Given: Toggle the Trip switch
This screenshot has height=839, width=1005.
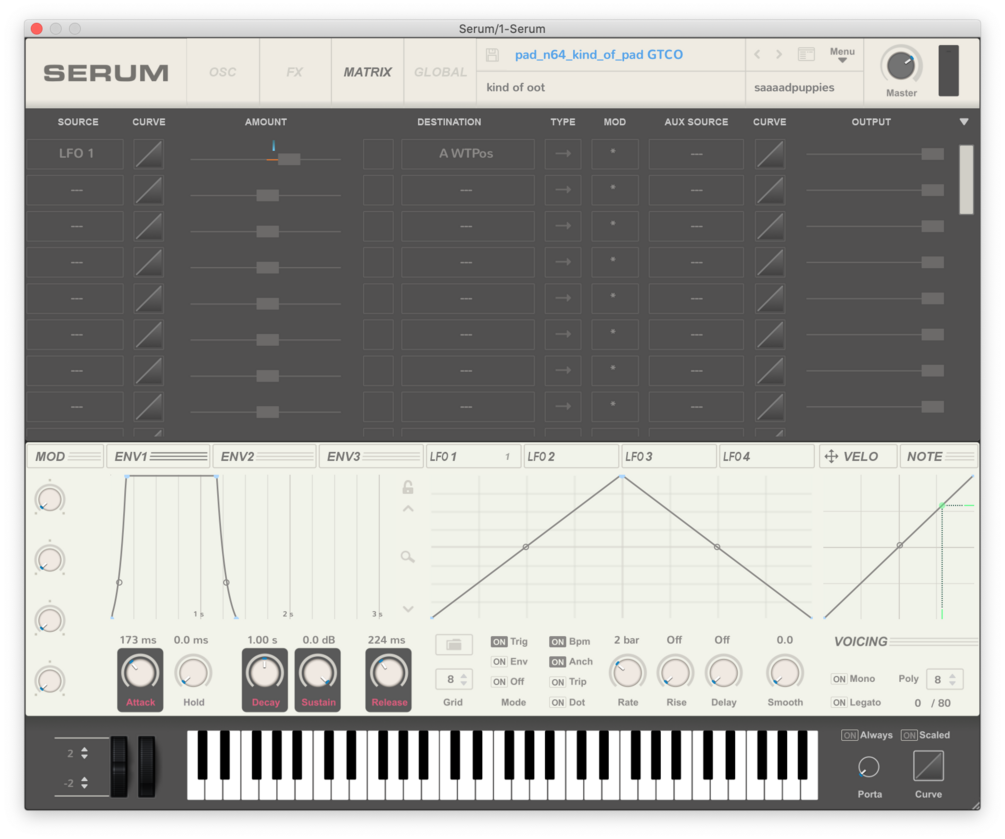Looking at the screenshot, I should point(558,682).
